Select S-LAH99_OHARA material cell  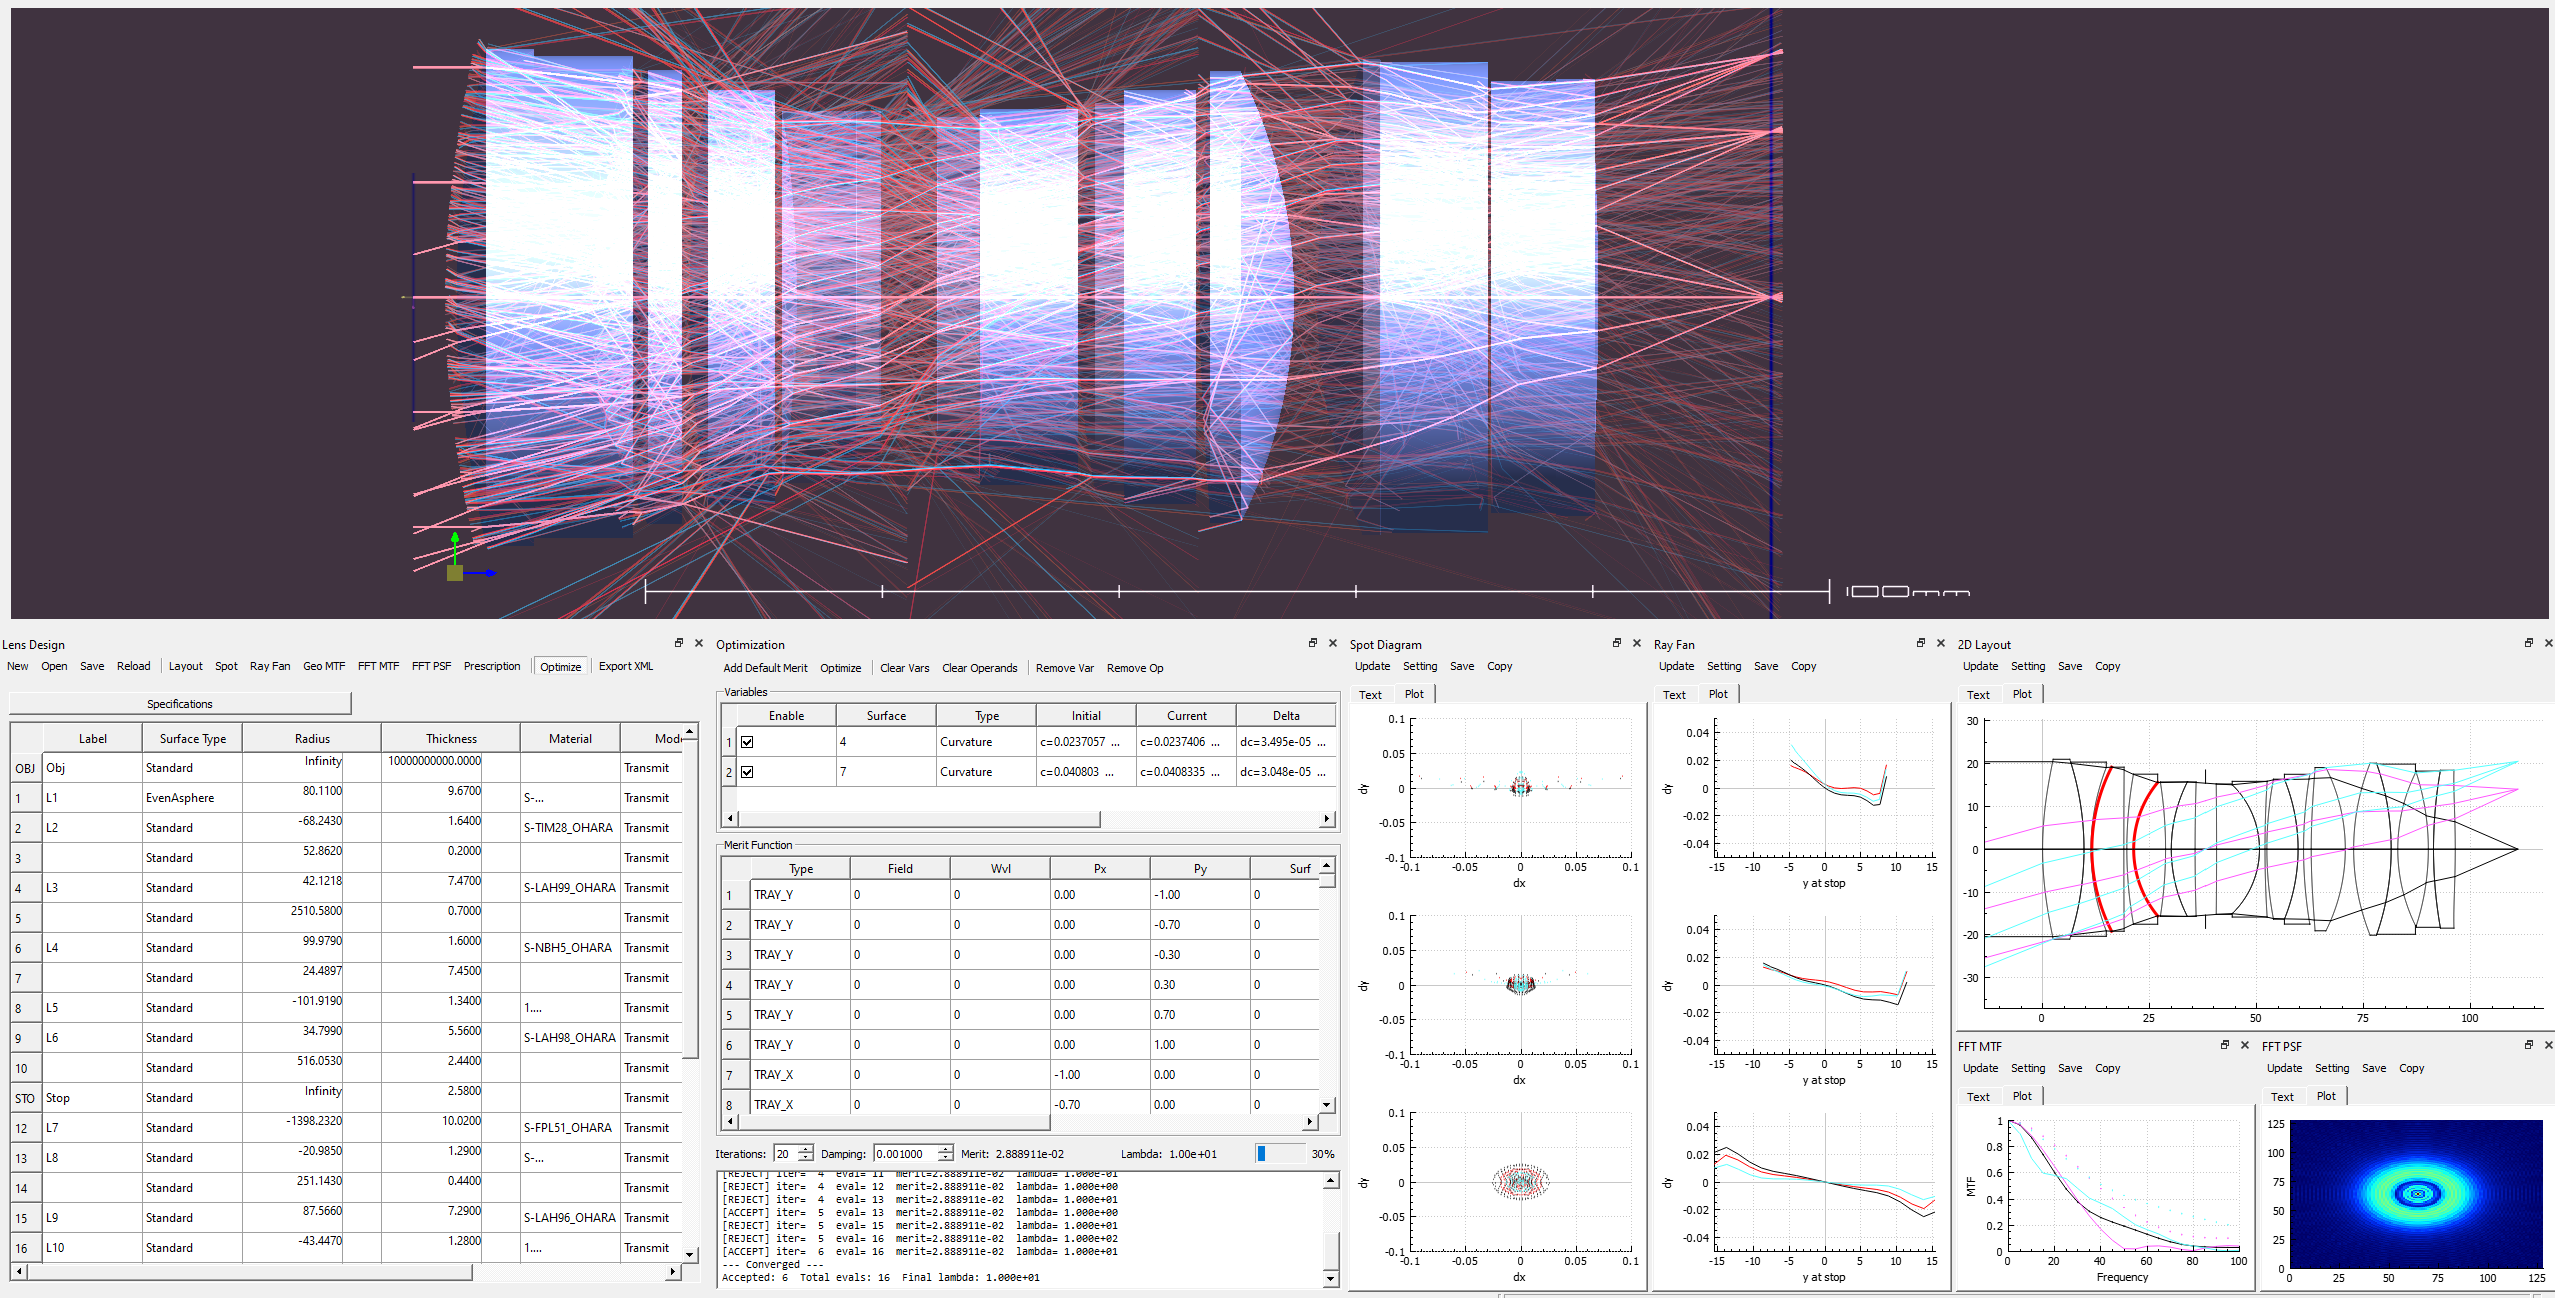[x=570, y=887]
